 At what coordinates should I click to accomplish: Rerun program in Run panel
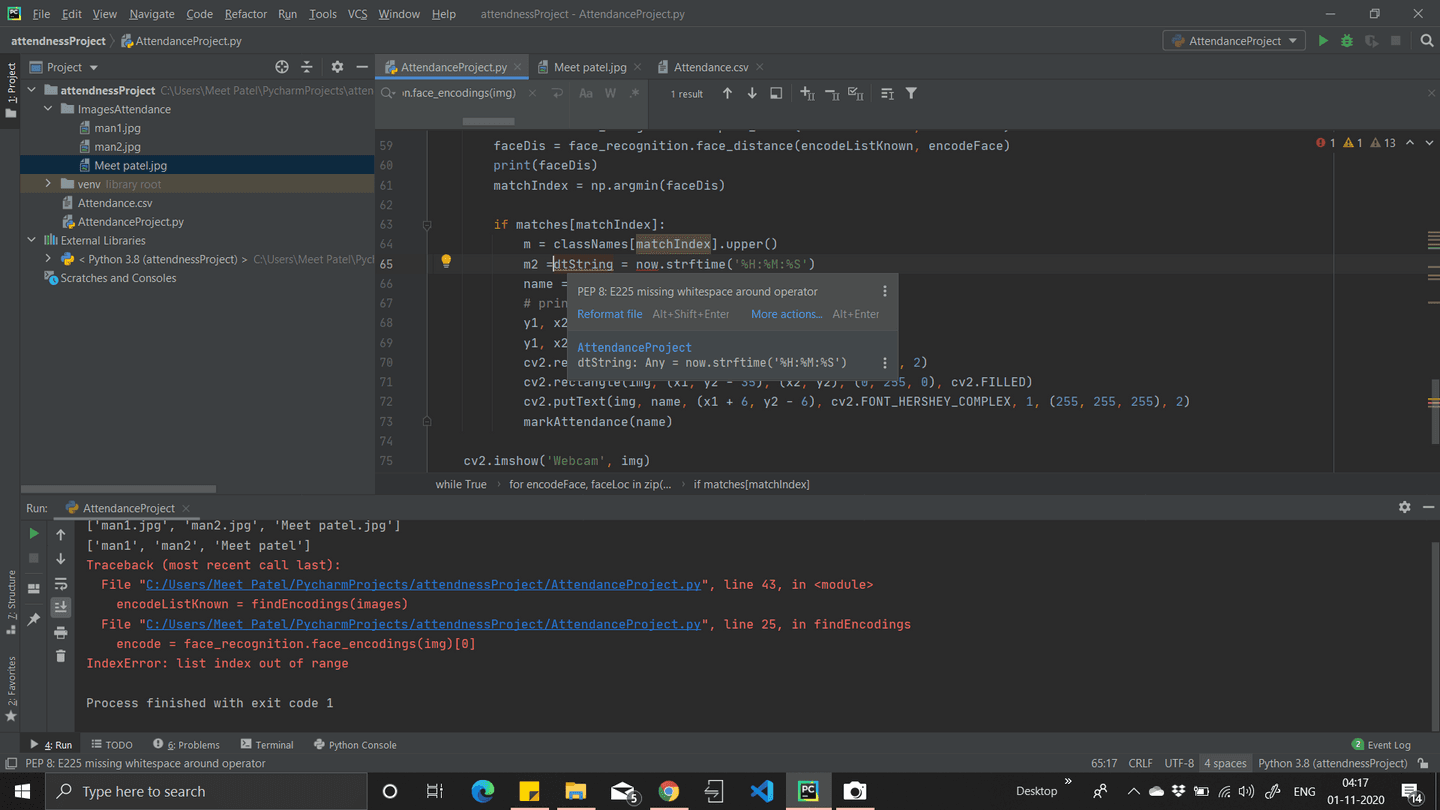[34, 534]
